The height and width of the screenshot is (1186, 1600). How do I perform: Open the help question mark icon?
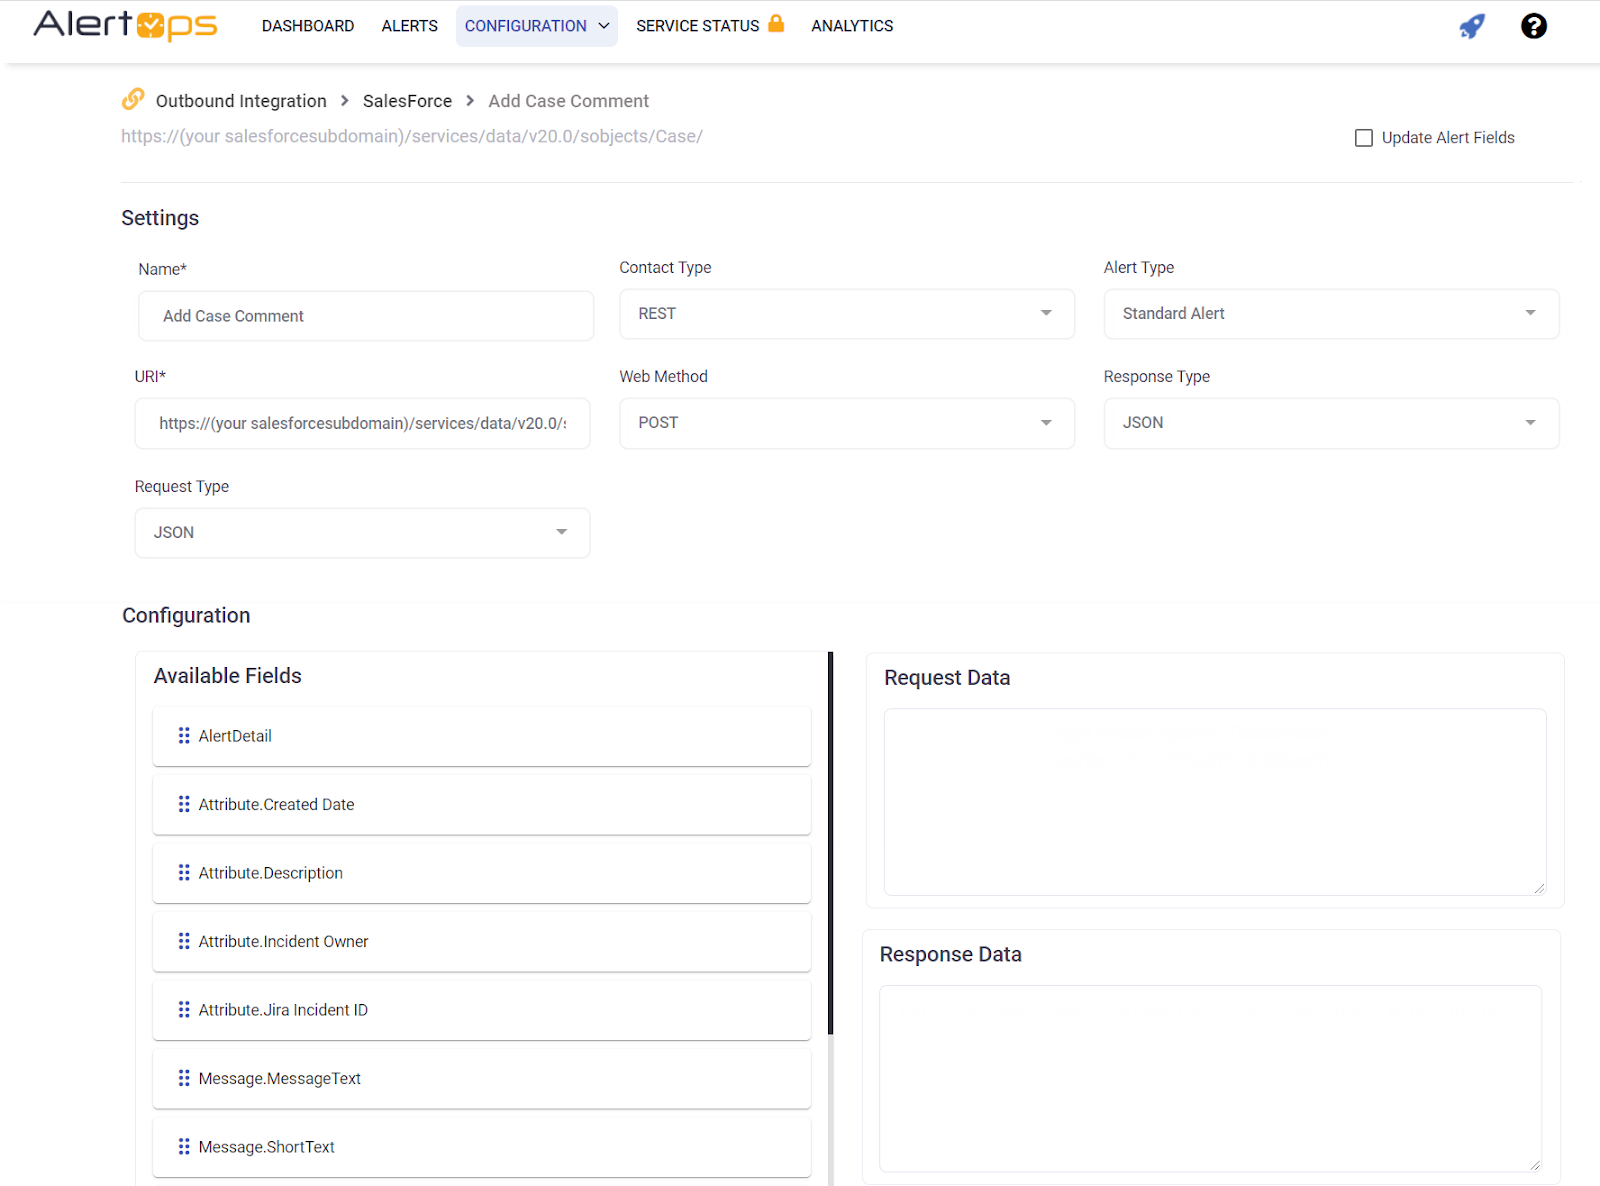(x=1533, y=26)
